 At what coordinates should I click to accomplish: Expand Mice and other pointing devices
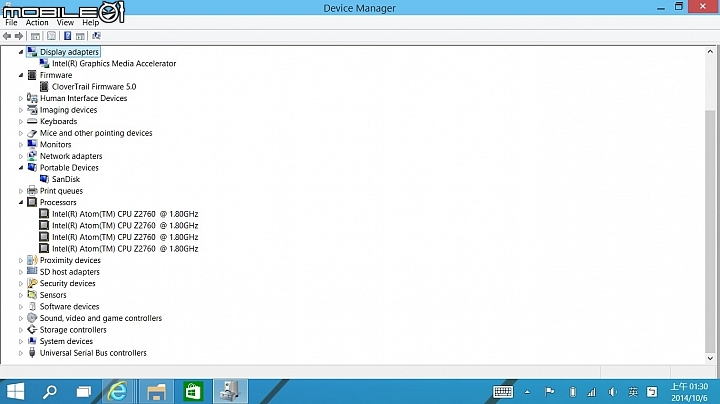point(21,133)
